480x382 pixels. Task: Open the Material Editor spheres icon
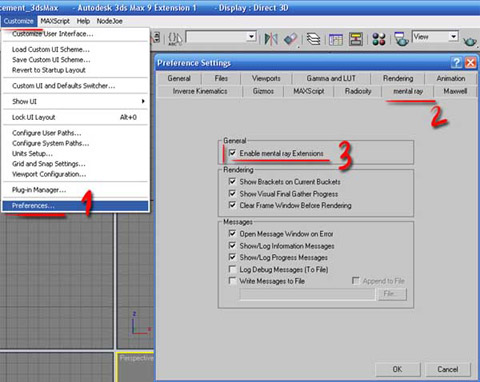point(379,39)
